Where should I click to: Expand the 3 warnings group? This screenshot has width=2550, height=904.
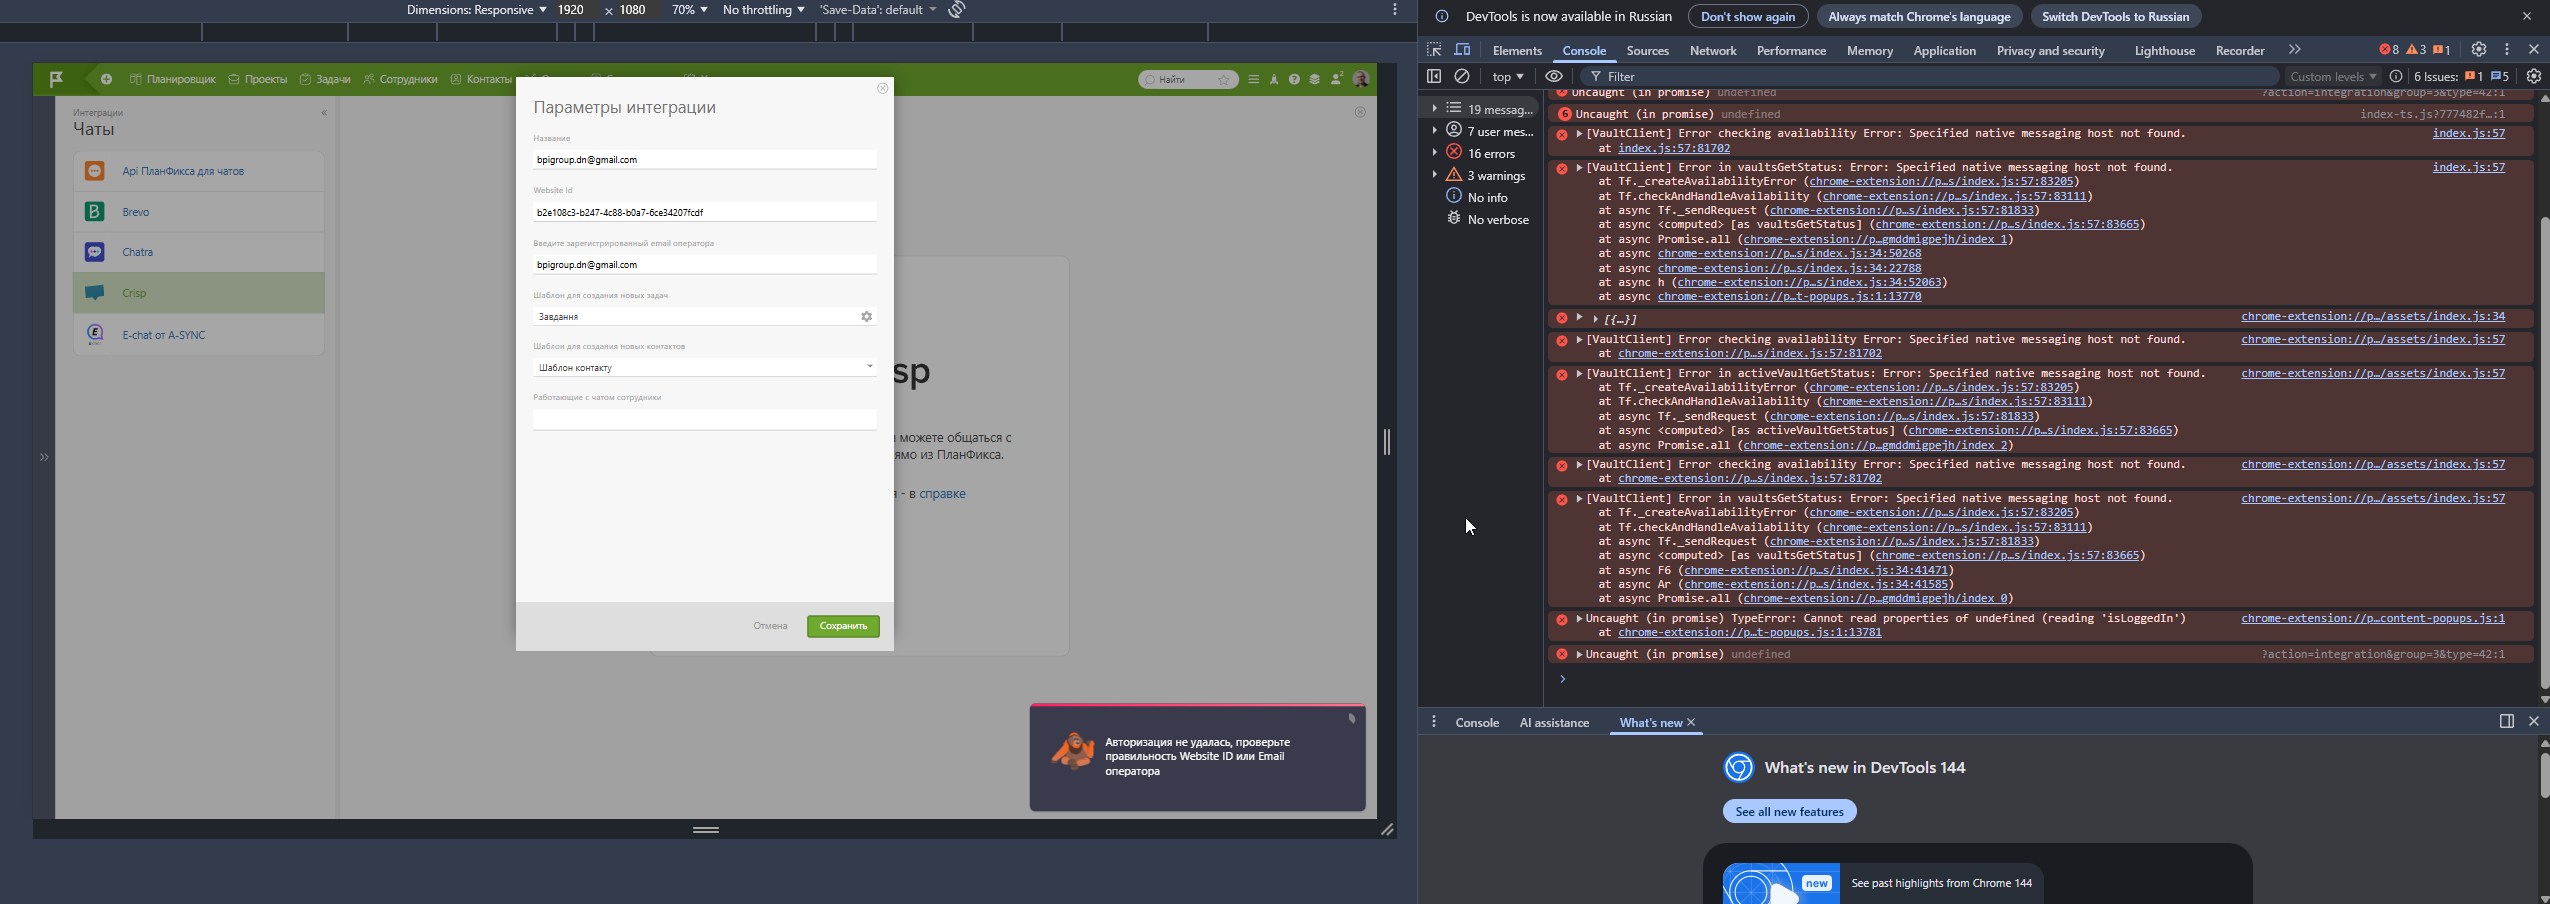1434,175
